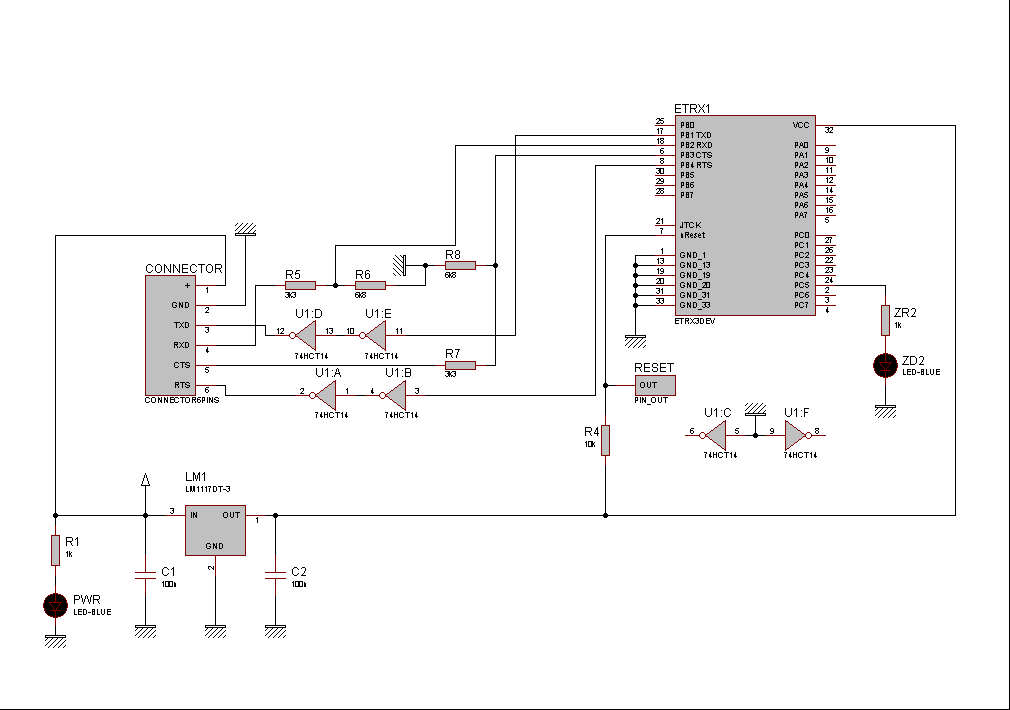Click the VCC pin label on ETRX1

pos(801,125)
